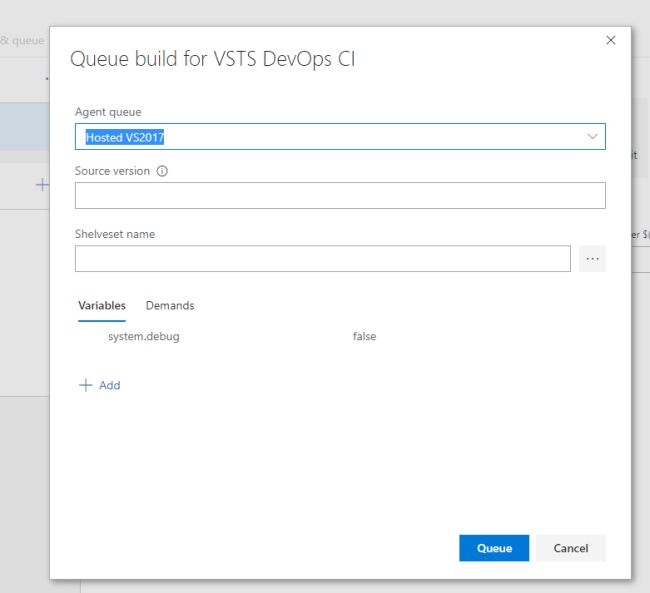Click the background plus icon behind the dialog
The image size is (650, 593).
pos(42,185)
